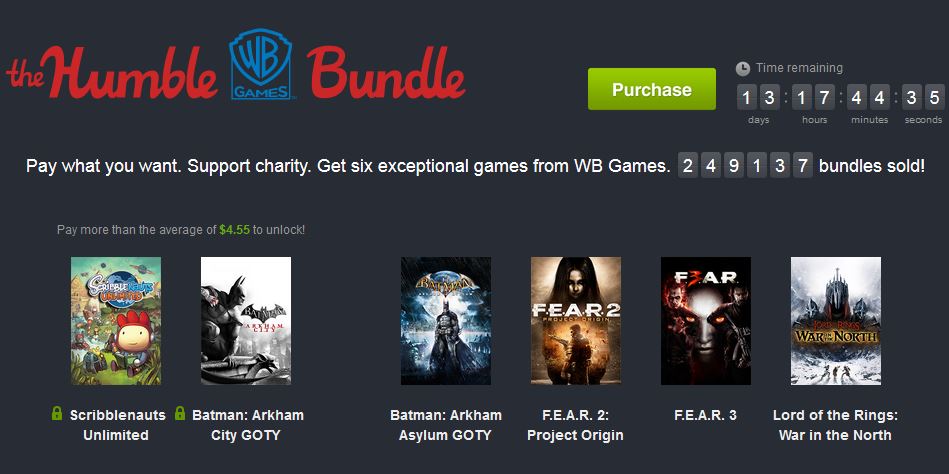Click the WB Games shield logo

(261, 64)
